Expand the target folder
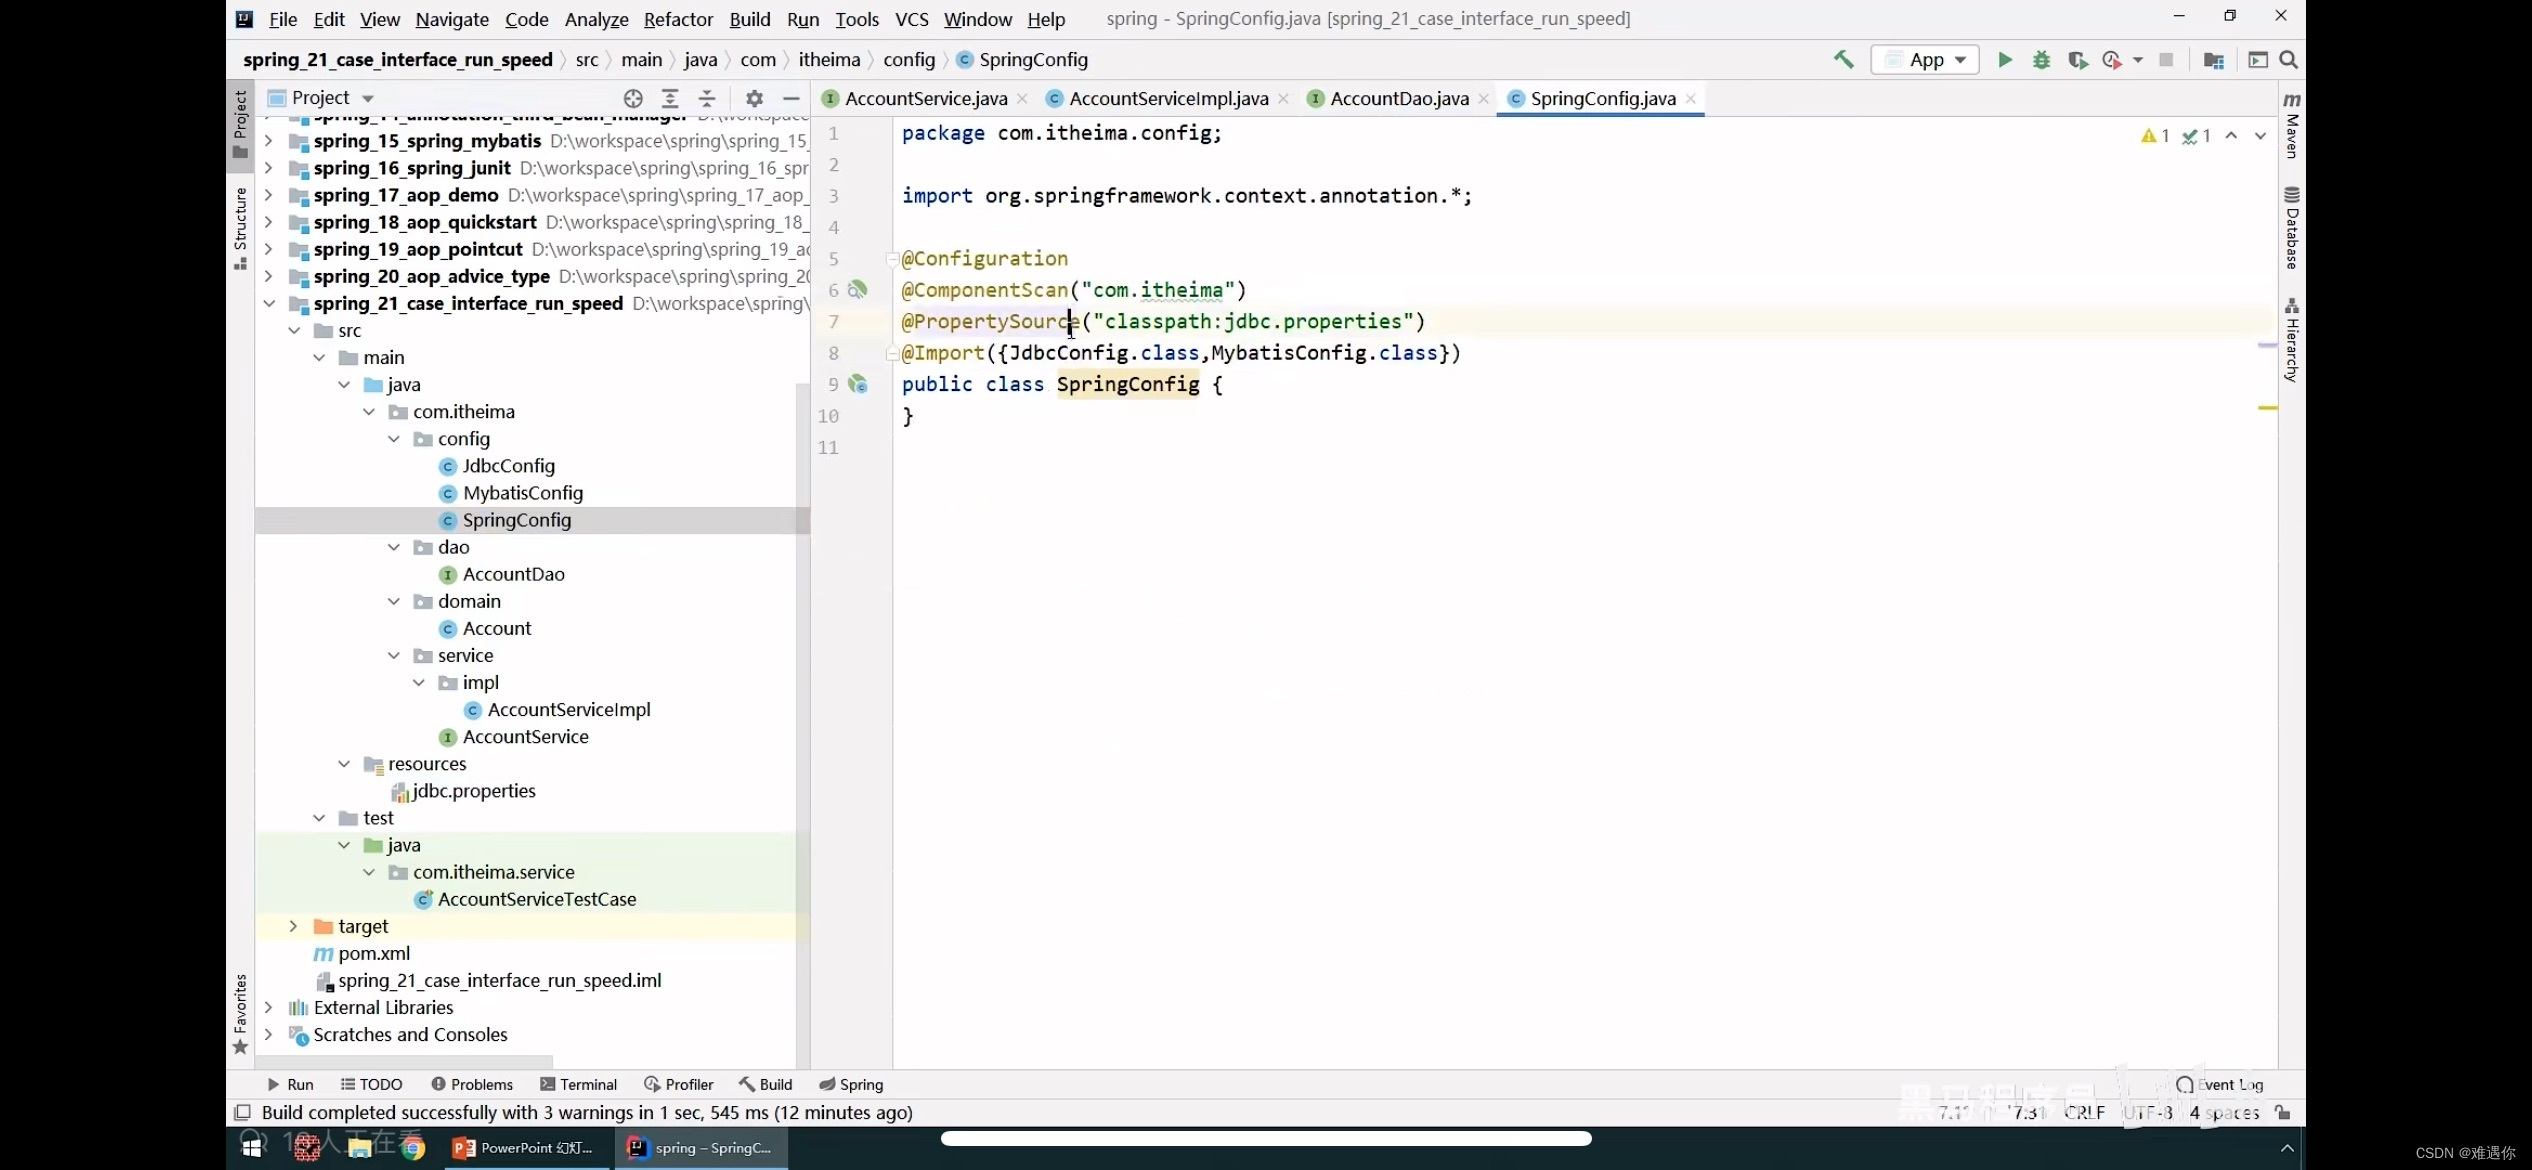The height and width of the screenshot is (1170, 2532). point(293,926)
